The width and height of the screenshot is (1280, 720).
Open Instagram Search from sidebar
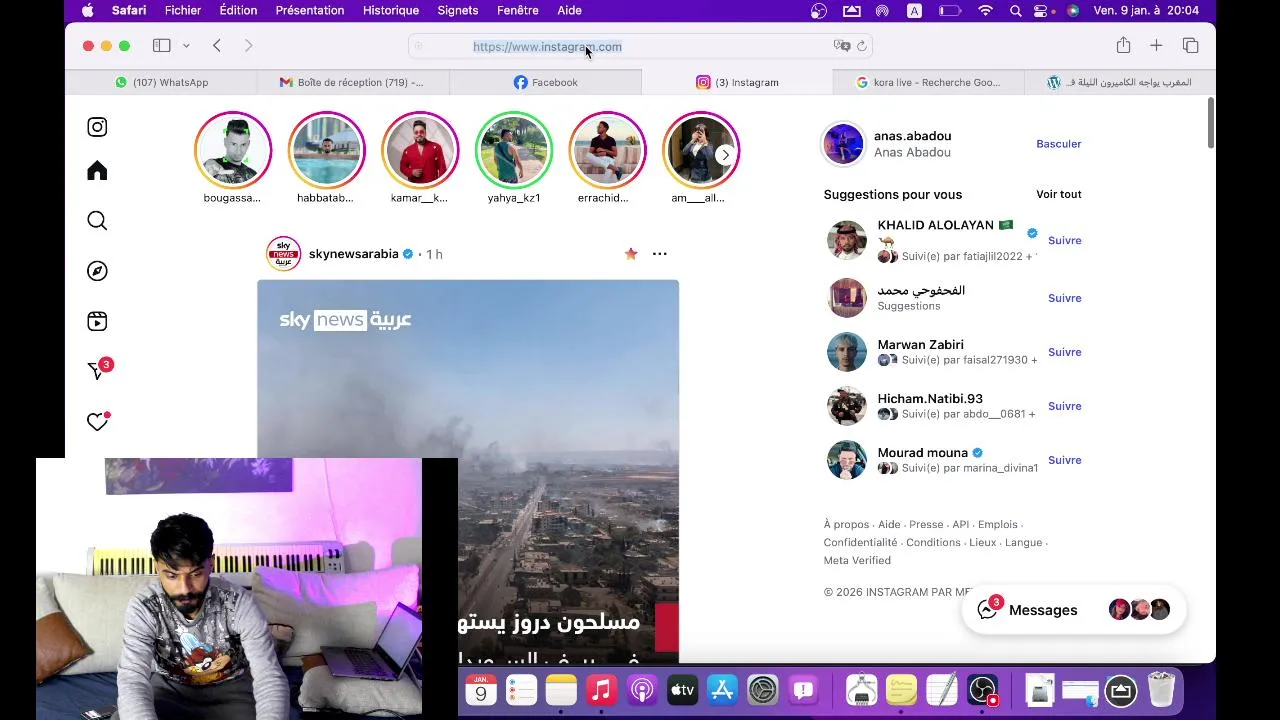pos(97,221)
